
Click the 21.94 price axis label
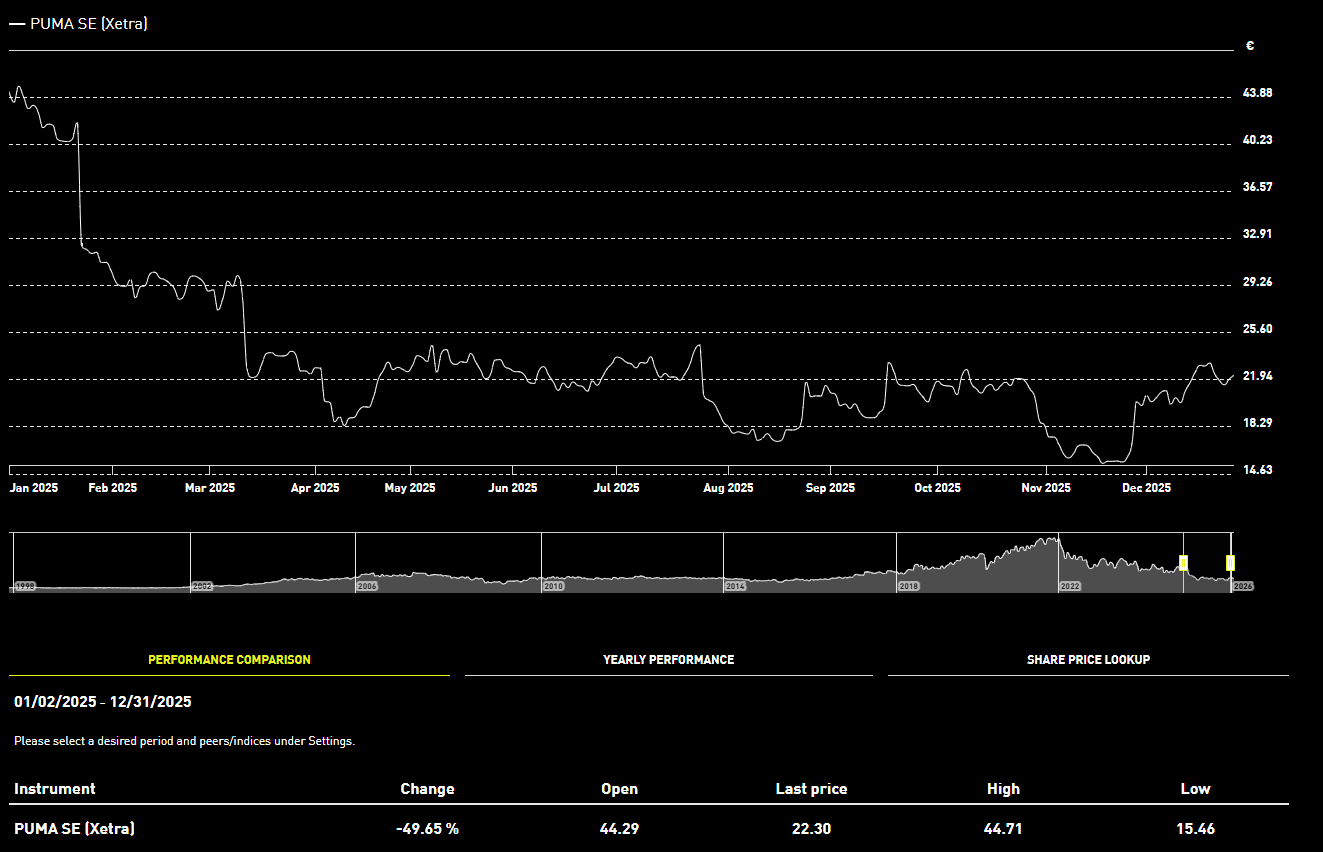(1257, 376)
